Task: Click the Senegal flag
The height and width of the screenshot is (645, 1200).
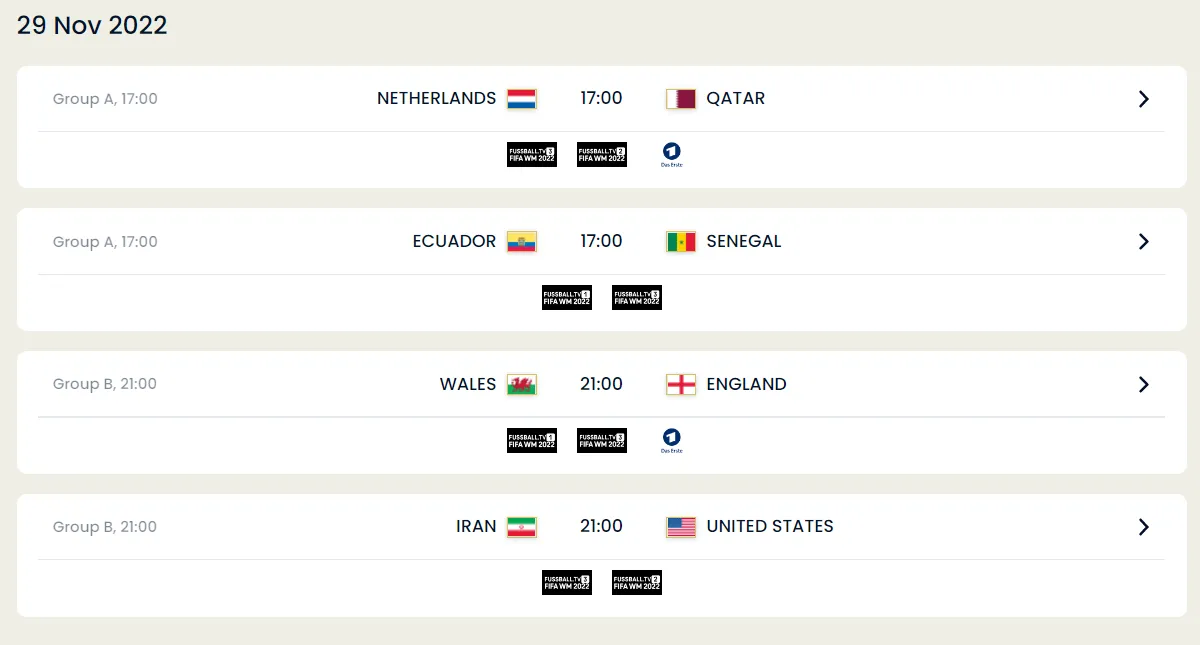Action: (681, 241)
